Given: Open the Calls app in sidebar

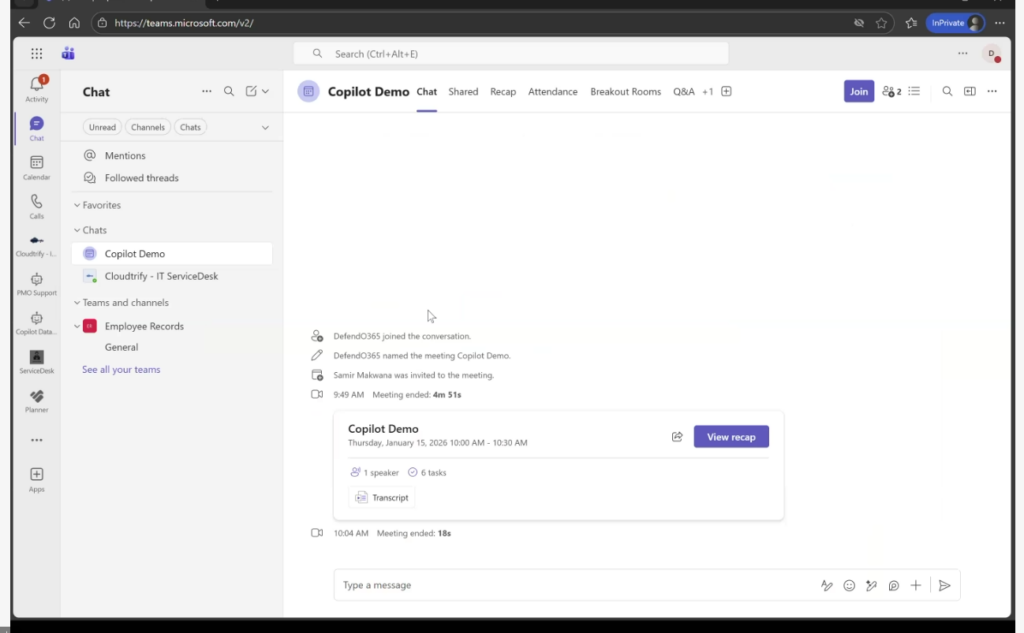Looking at the screenshot, I should point(37,206).
